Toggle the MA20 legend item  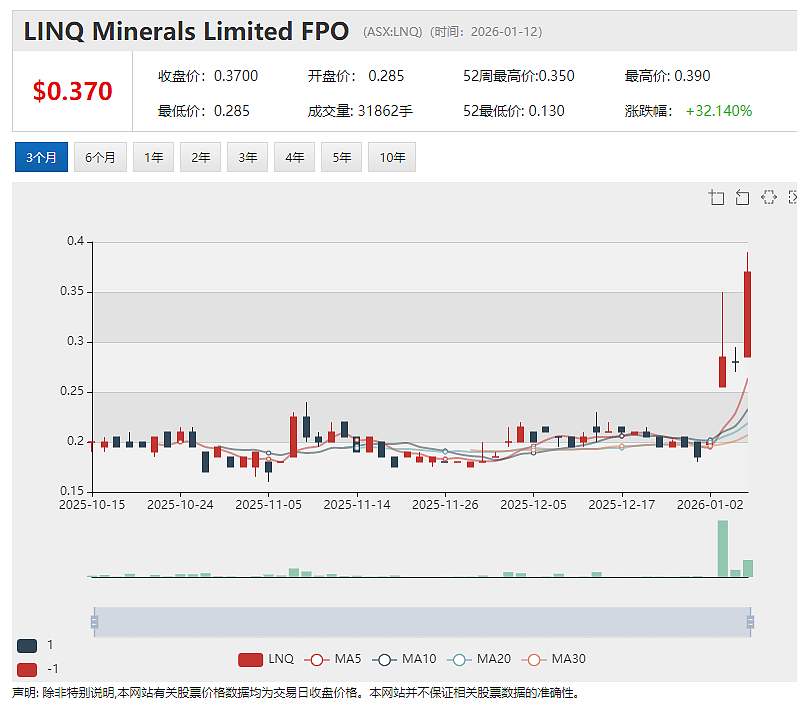point(478,659)
